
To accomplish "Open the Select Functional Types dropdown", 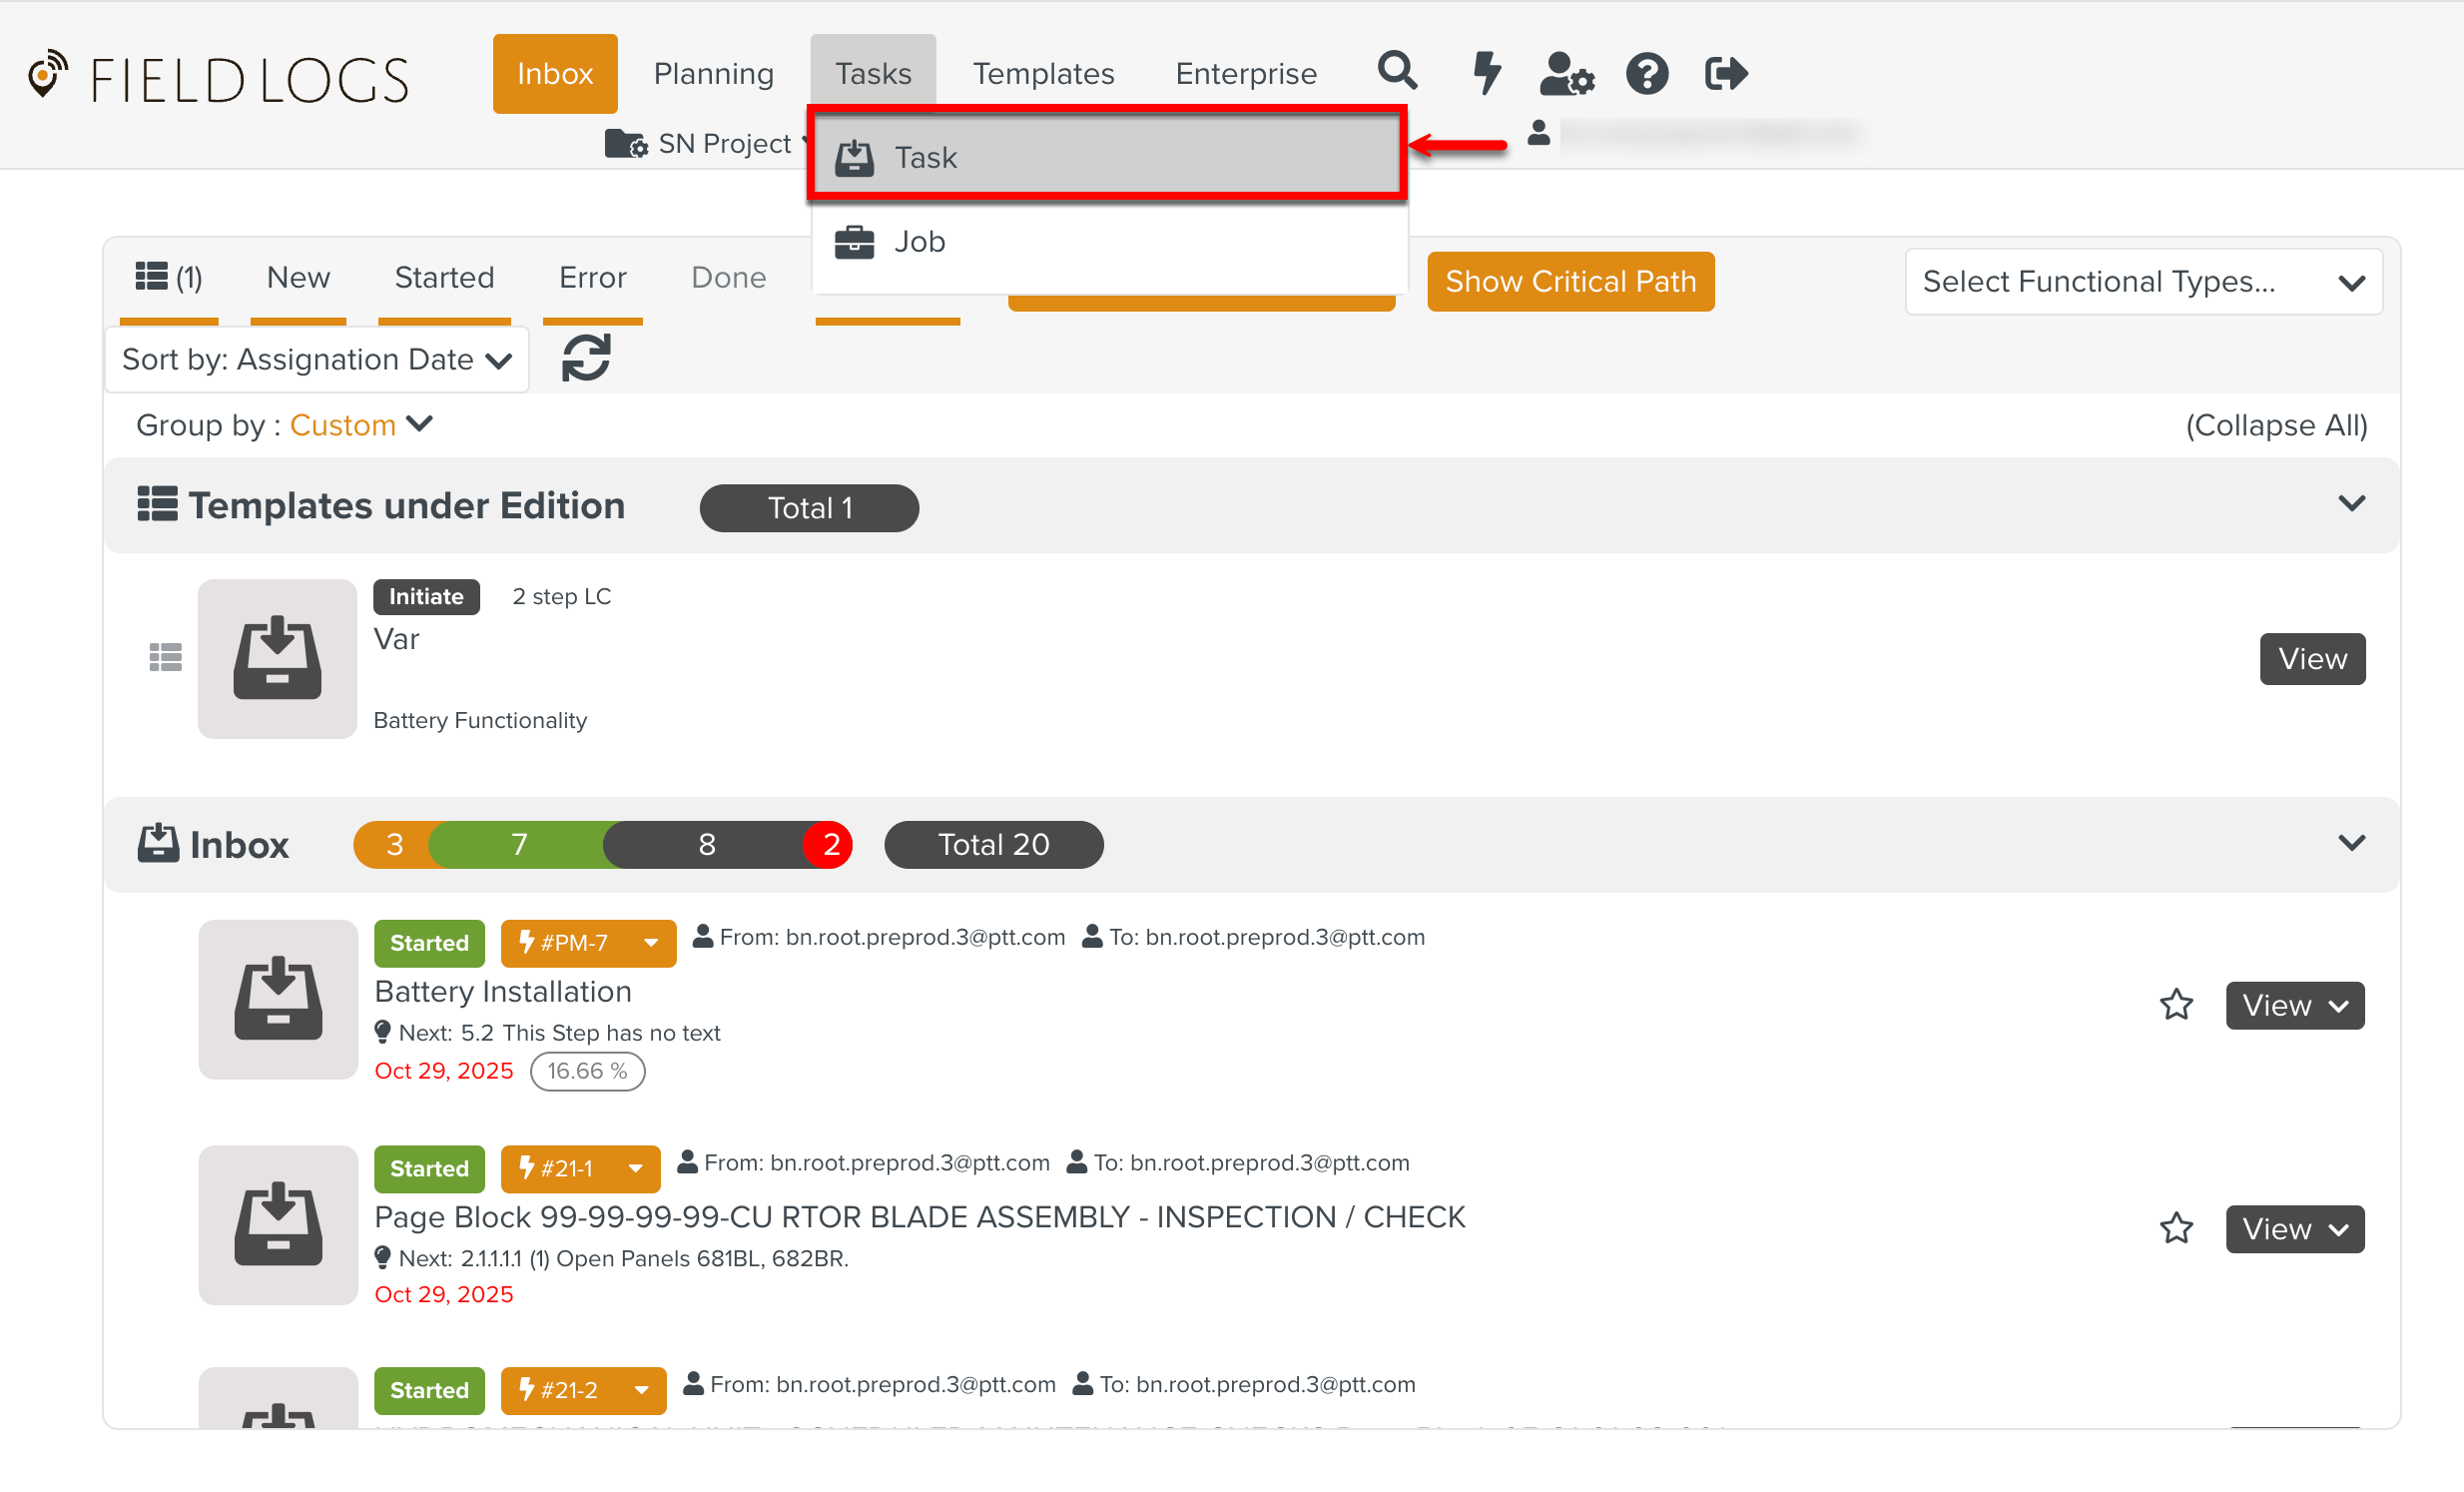I will point(2143,282).
